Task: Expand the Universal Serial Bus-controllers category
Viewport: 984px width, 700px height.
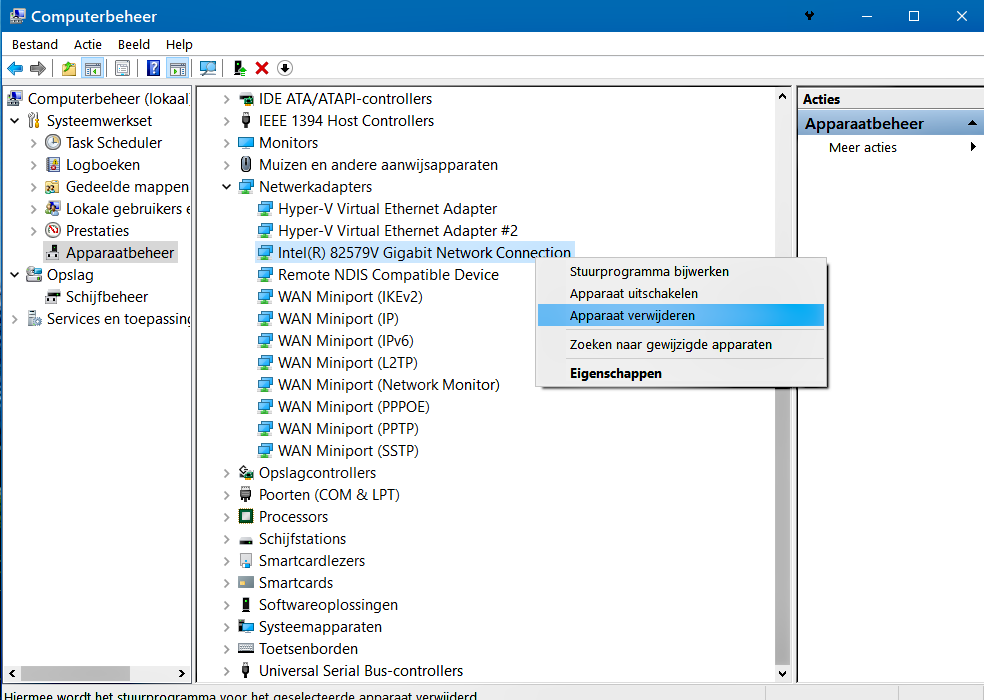Action: 227,670
